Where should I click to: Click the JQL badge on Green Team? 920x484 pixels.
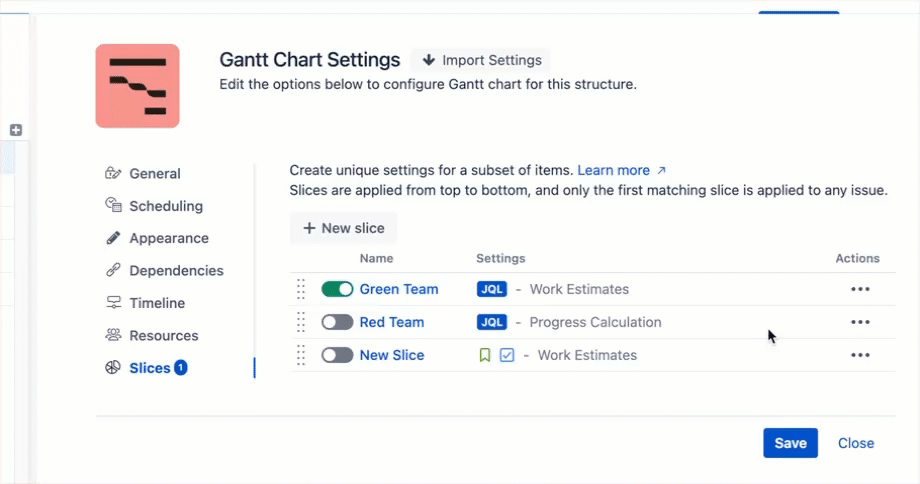tap(492, 290)
